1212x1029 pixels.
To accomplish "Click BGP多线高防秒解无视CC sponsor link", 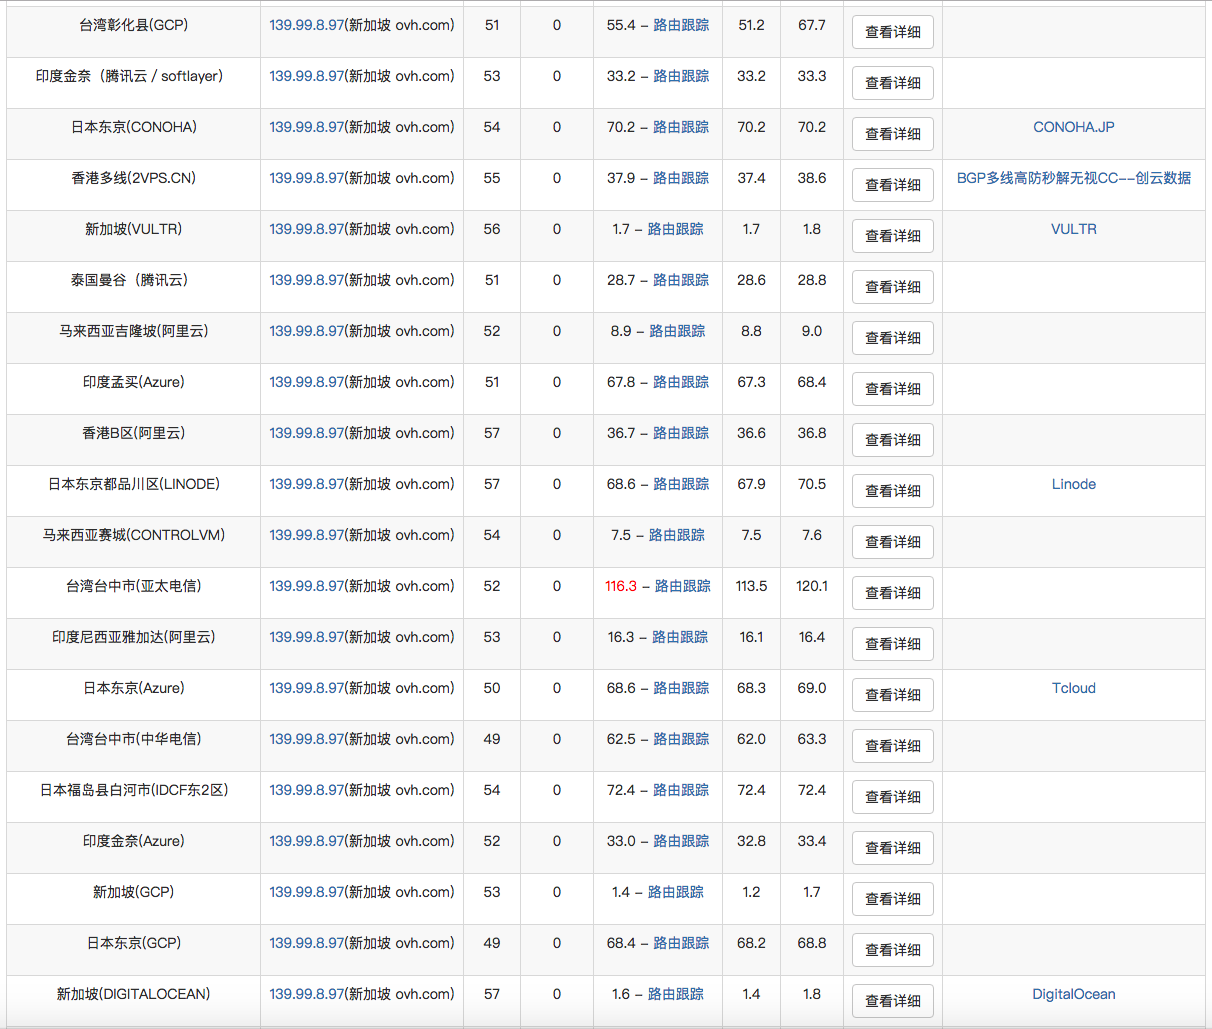I will pos(1073,178).
